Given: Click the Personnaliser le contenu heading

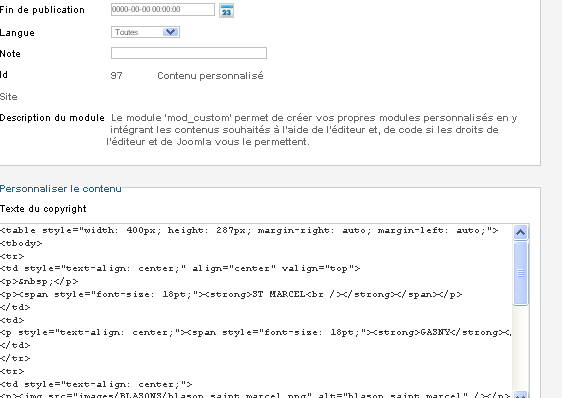Looking at the screenshot, I should [x=61, y=189].
